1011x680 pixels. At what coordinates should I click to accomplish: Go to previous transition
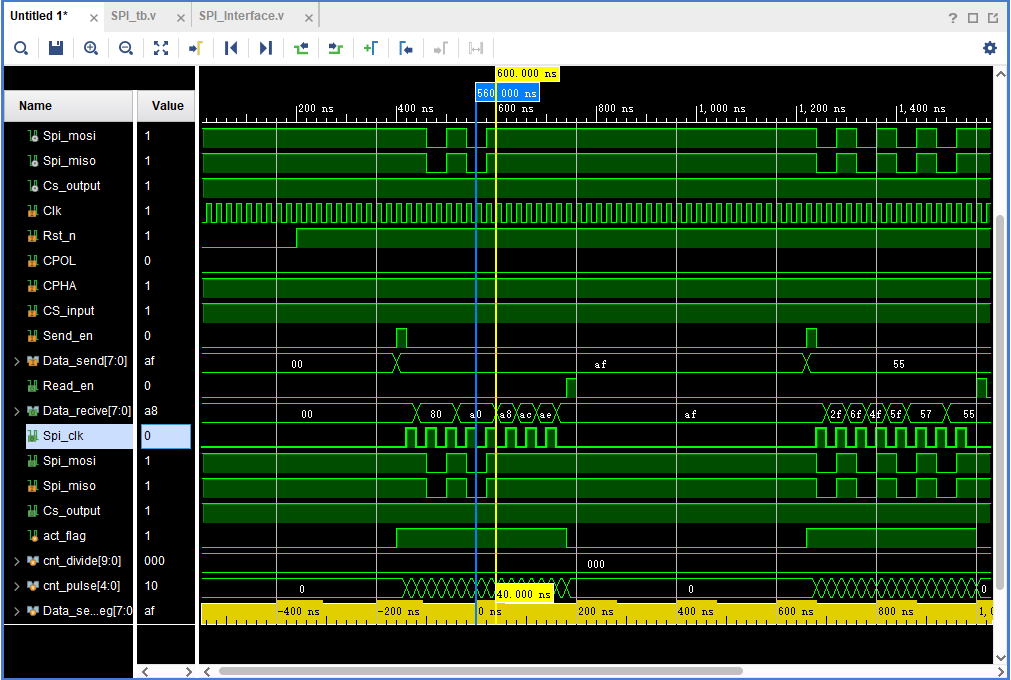[x=300, y=48]
